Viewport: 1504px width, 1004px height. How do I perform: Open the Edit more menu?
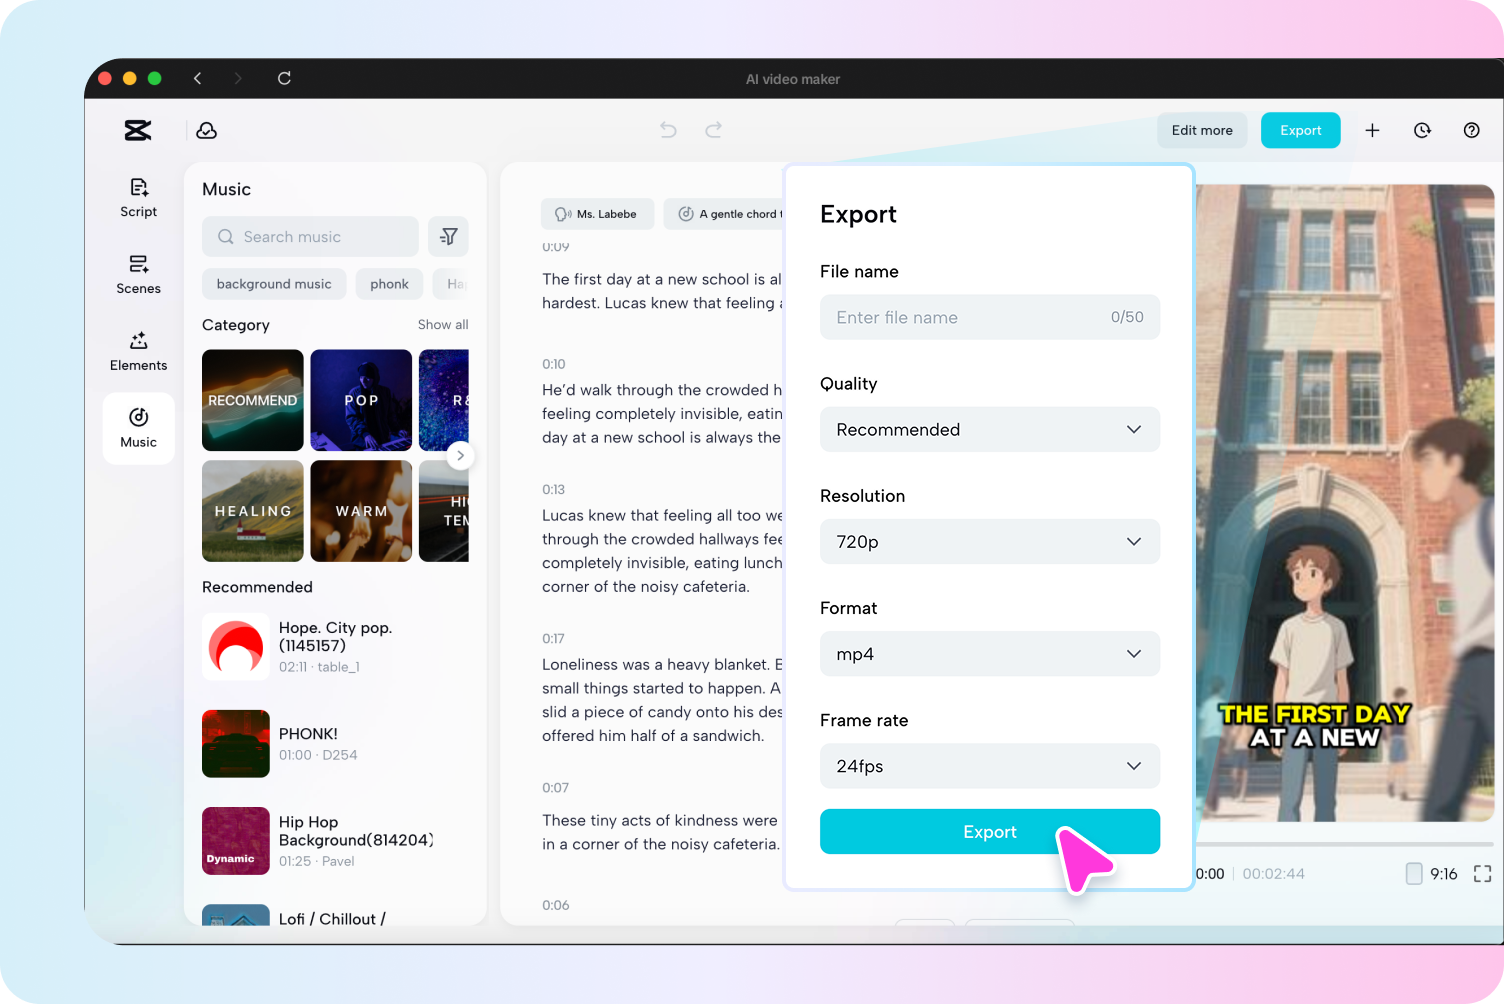(x=1202, y=130)
